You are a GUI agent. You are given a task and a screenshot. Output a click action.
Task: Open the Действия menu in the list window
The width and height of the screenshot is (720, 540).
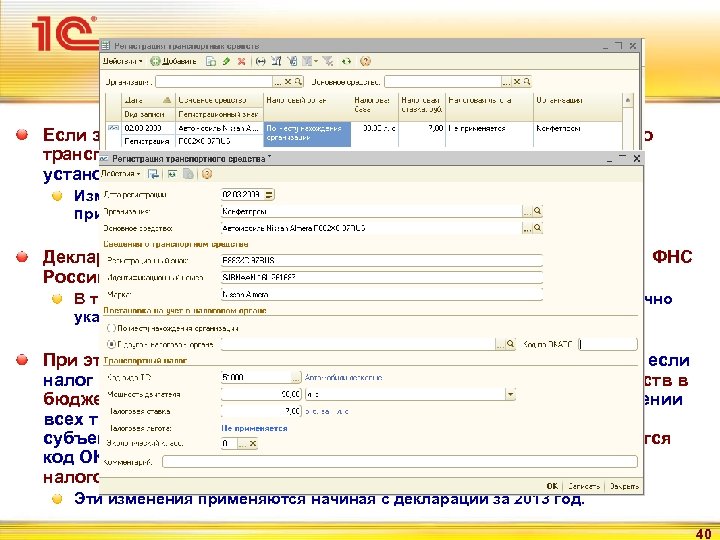click(x=122, y=61)
